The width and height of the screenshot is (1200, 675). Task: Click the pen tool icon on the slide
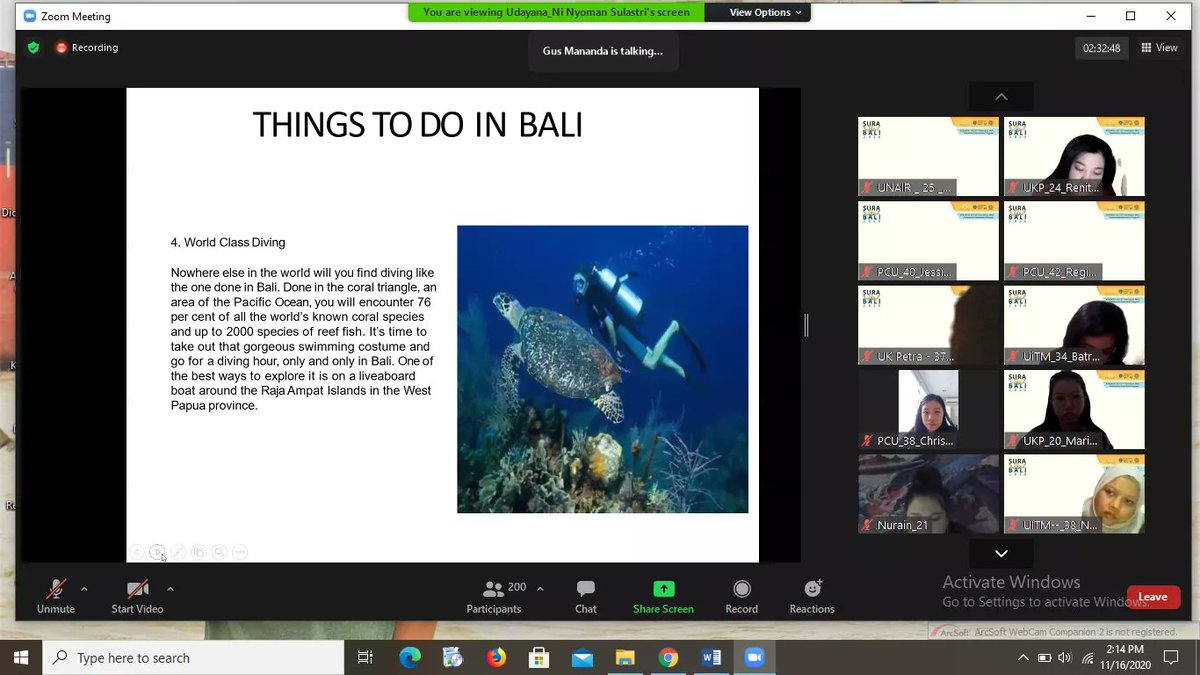(x=178, y=552)
